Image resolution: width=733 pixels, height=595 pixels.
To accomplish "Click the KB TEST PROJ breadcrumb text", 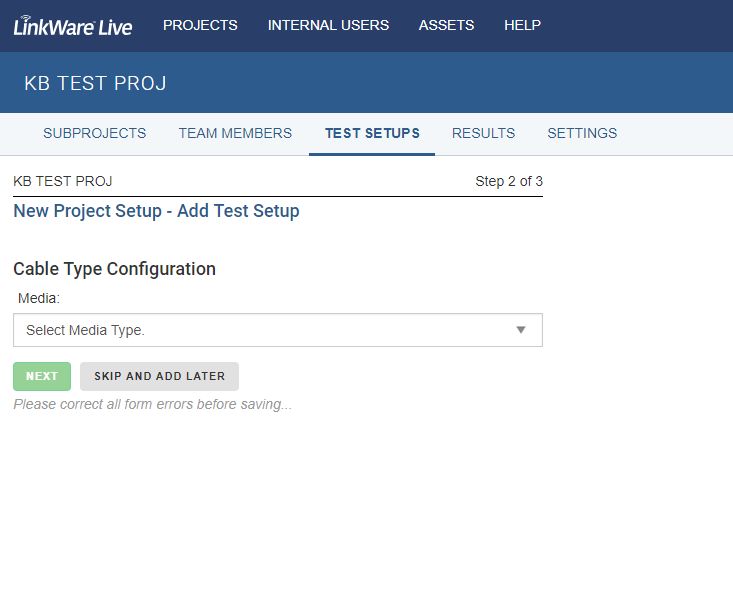I will click(63, 181).
